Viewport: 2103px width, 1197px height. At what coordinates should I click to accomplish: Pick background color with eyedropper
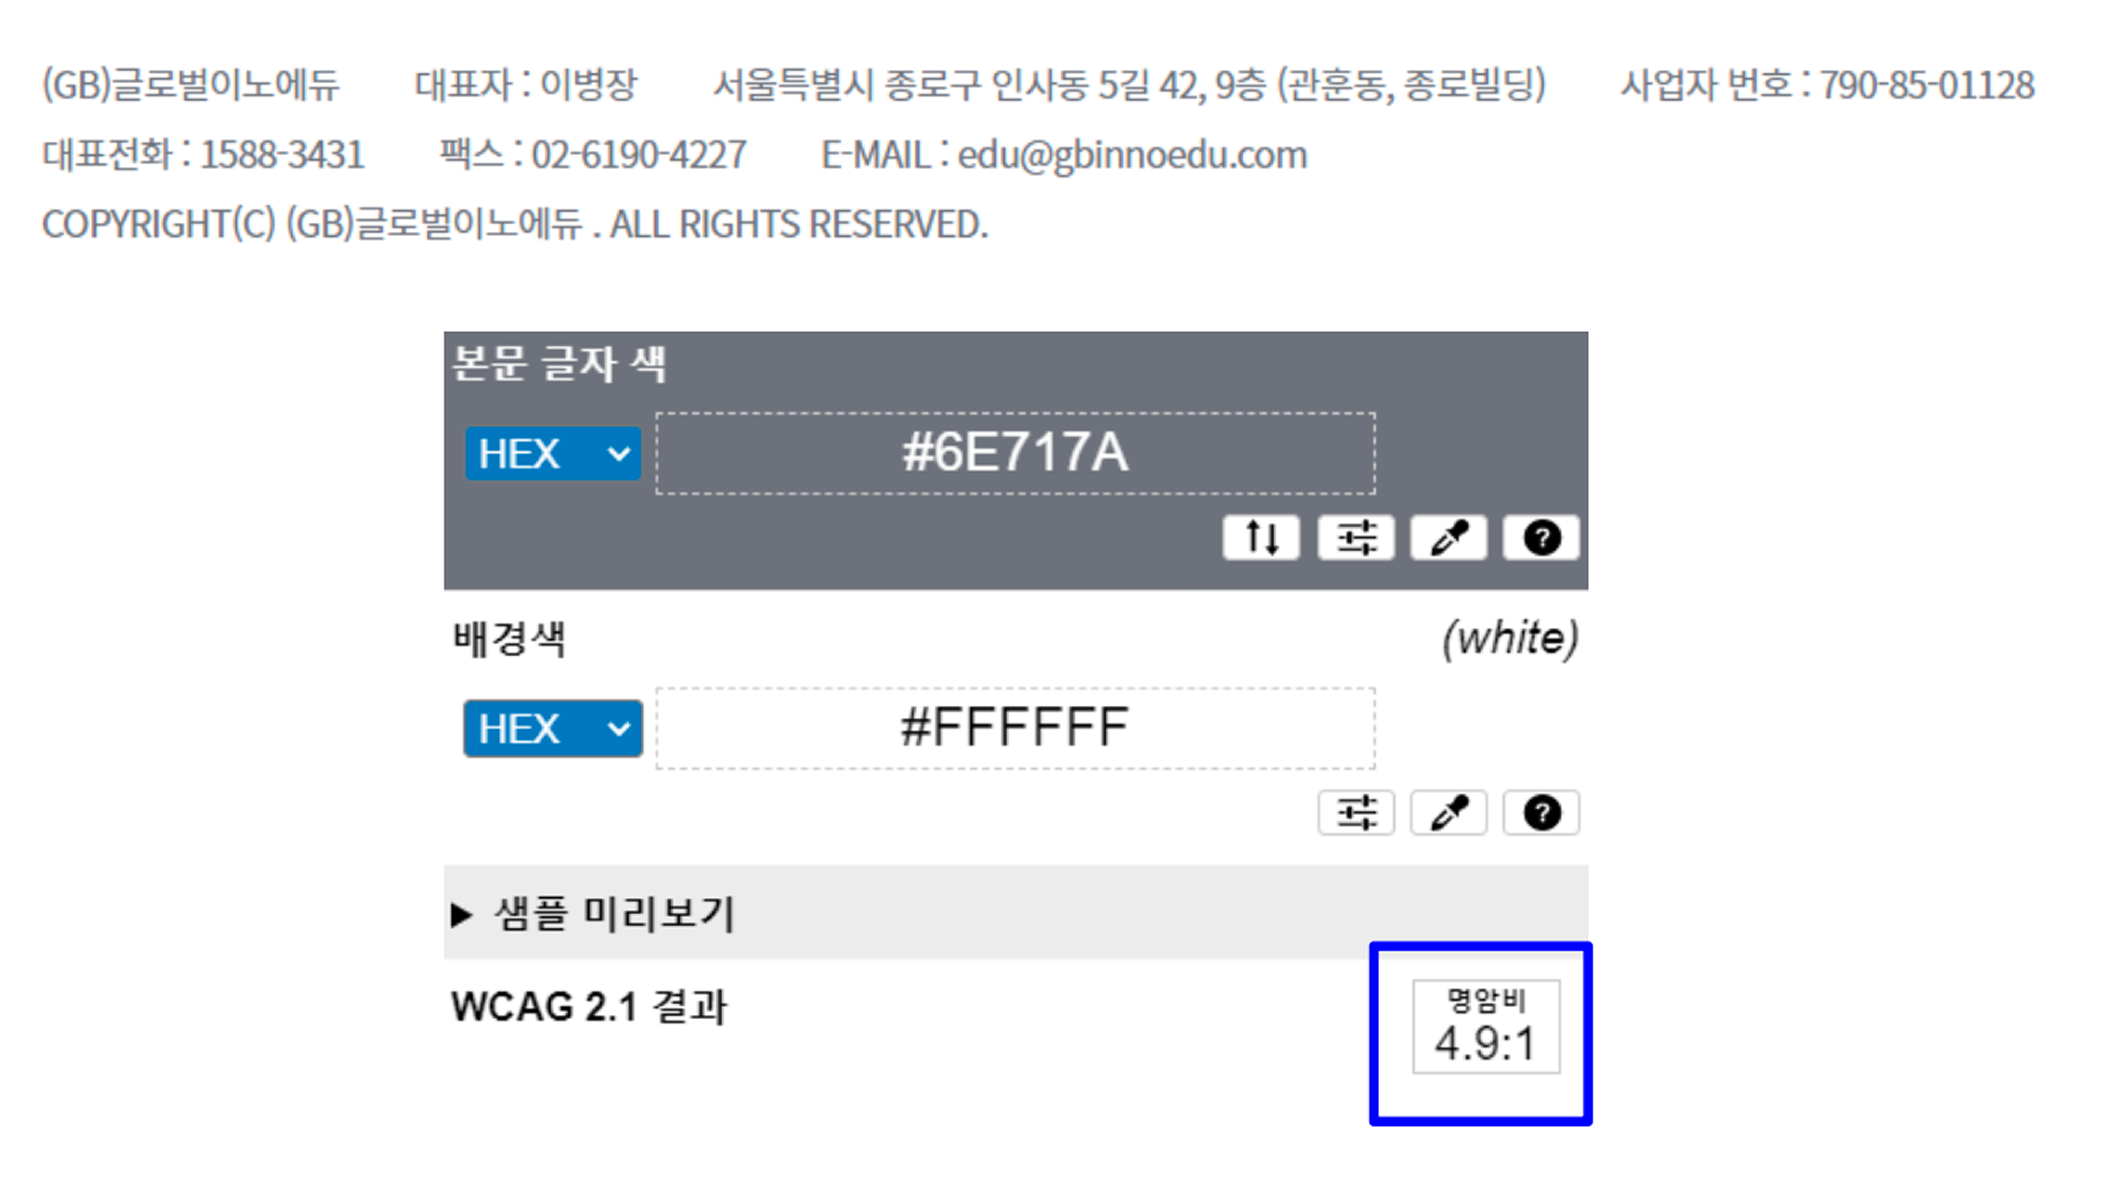tap(1448, 813)
